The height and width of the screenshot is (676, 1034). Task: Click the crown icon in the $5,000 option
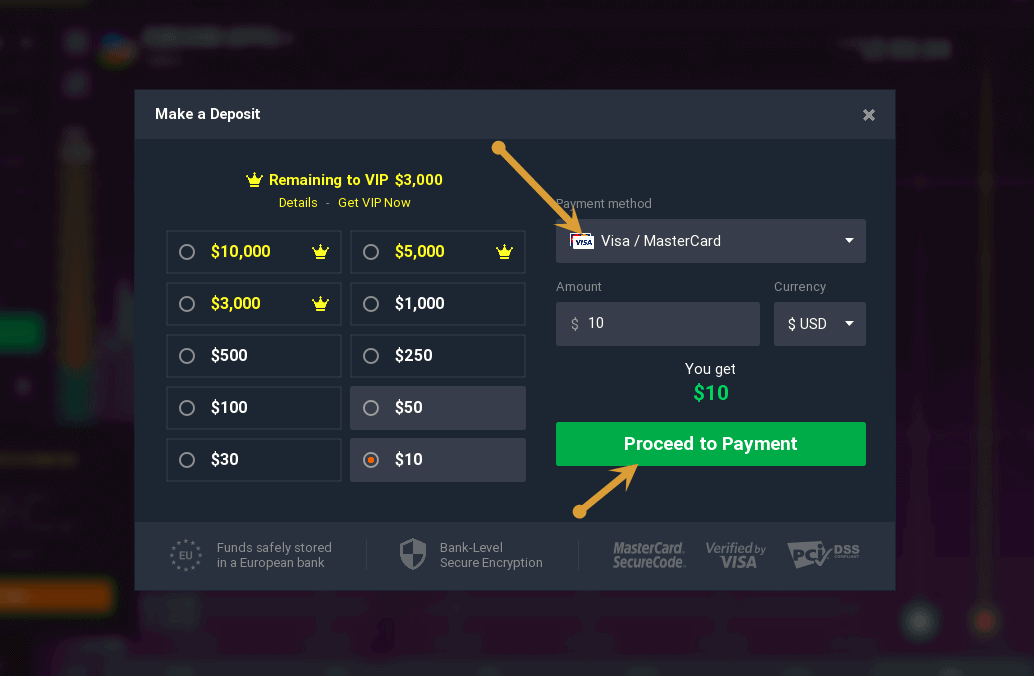coord(504,251)
